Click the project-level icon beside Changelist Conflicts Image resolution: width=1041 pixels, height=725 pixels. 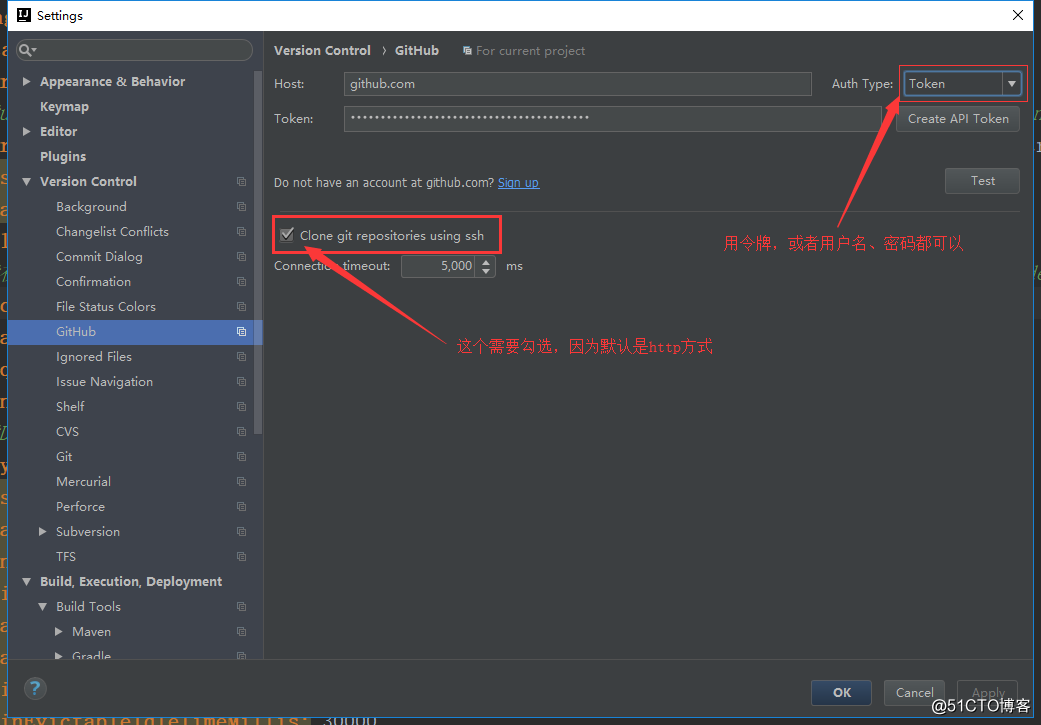[242, 232]
